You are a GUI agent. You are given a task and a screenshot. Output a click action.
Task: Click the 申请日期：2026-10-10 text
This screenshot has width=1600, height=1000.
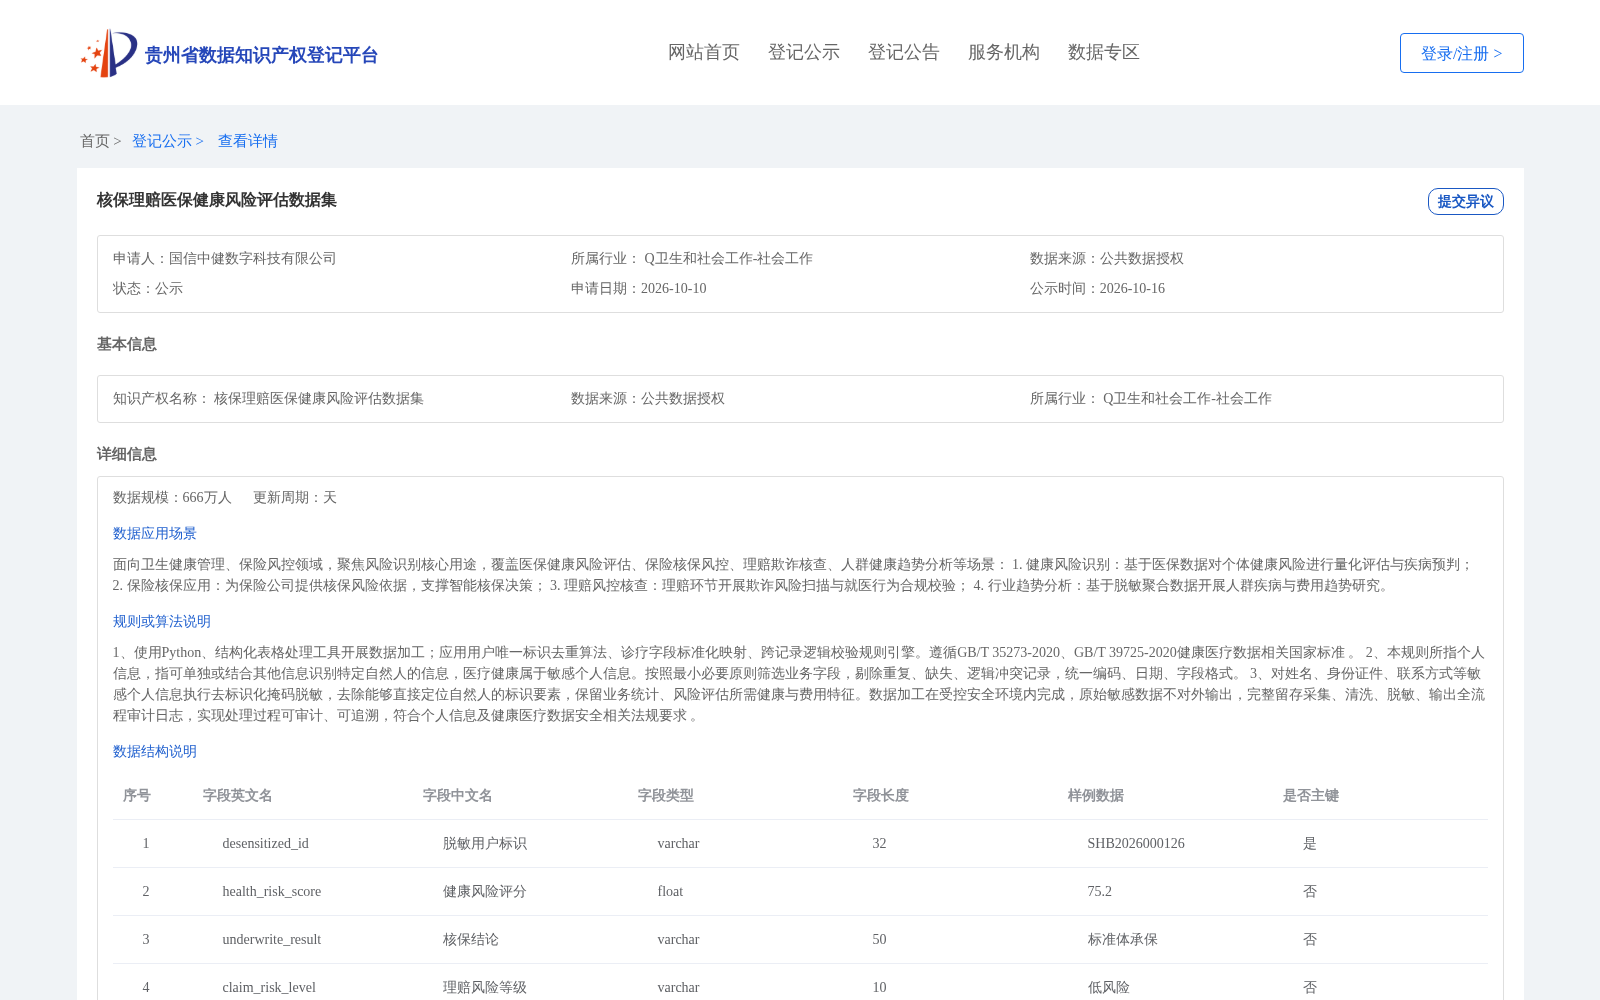click(639, 288)
